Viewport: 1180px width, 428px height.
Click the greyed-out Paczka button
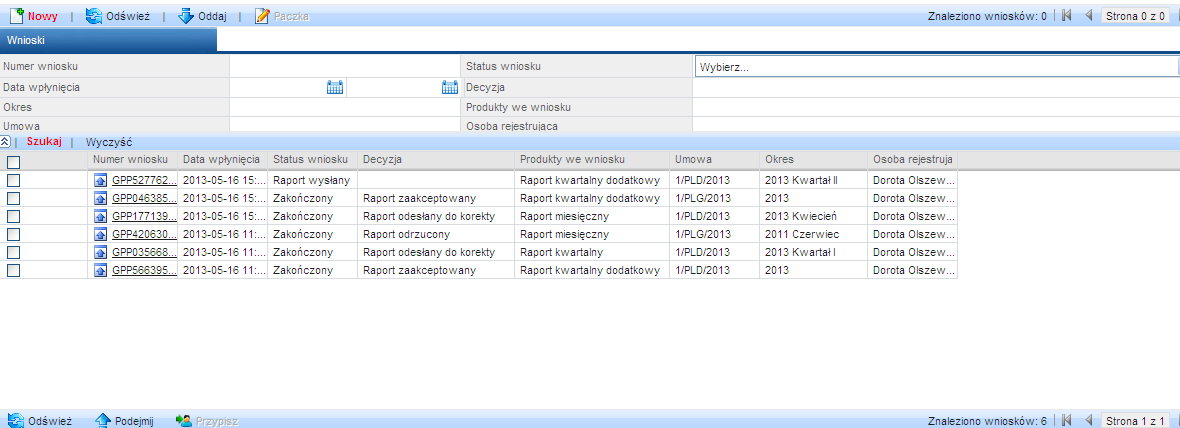click(x=281, y=16)
